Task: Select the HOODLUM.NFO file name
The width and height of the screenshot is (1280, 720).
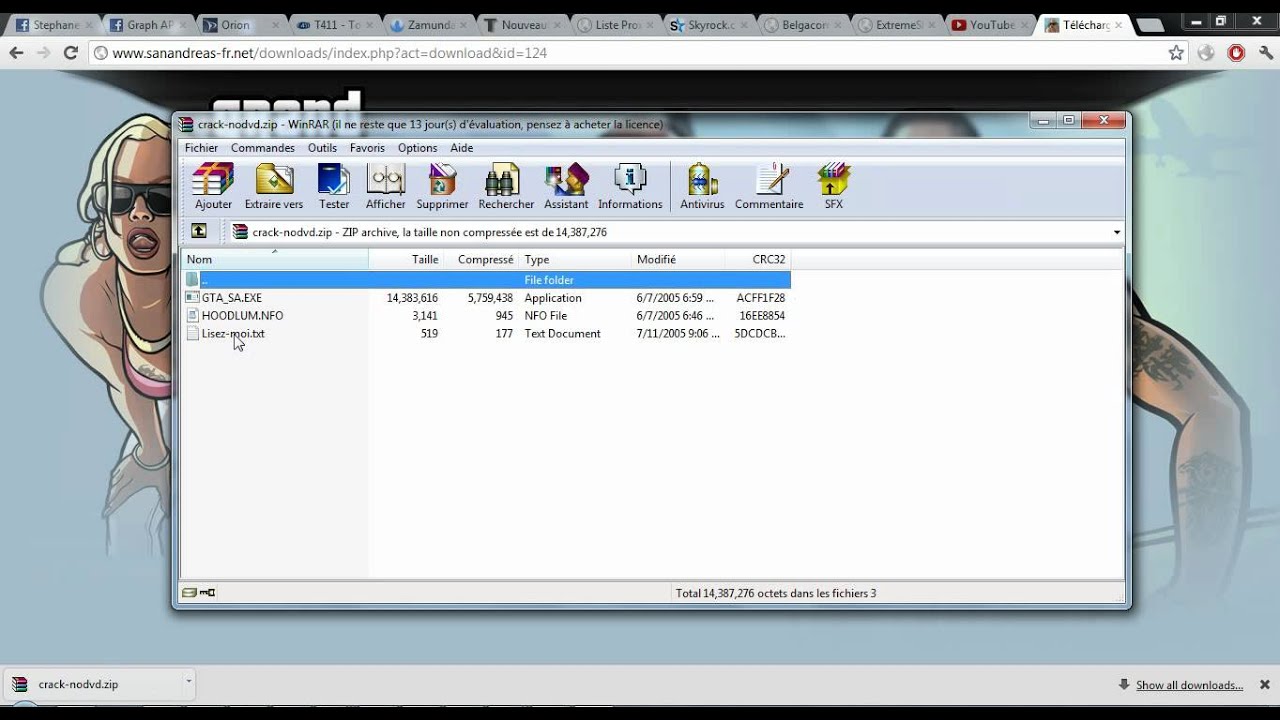Action: (x=242, y=316)
